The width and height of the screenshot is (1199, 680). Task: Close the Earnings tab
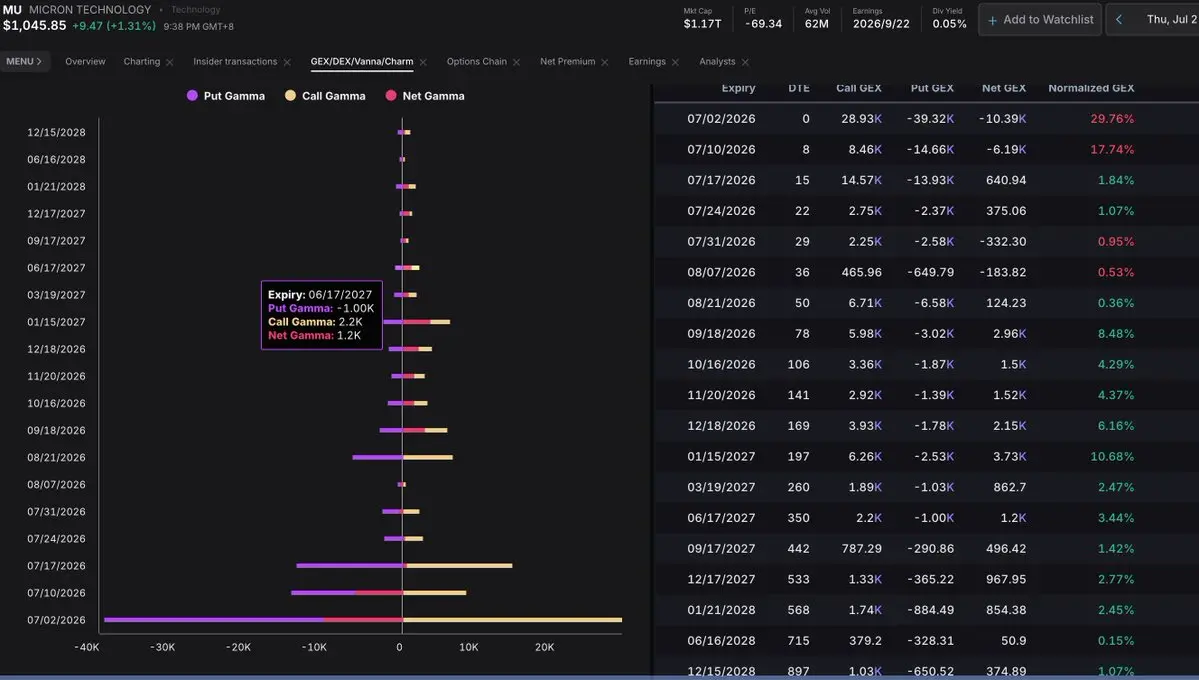[675, 62]
